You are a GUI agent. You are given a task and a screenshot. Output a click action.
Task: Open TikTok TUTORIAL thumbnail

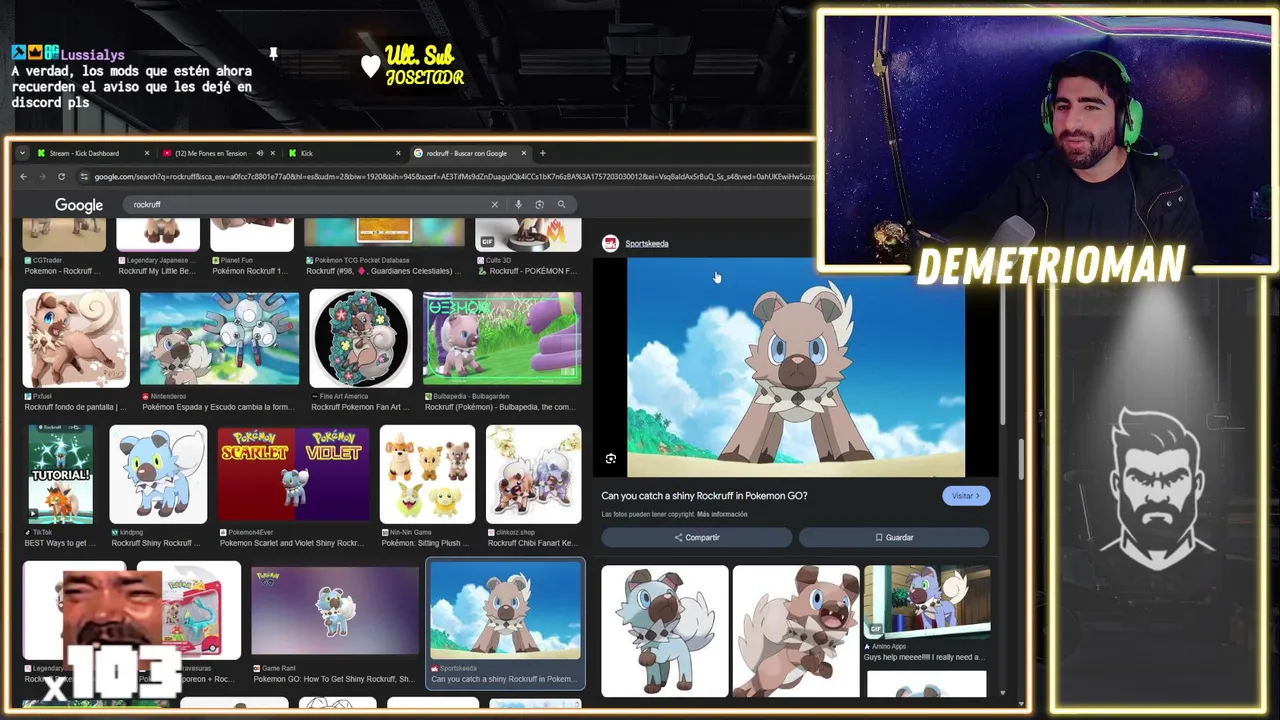point(61,474)
